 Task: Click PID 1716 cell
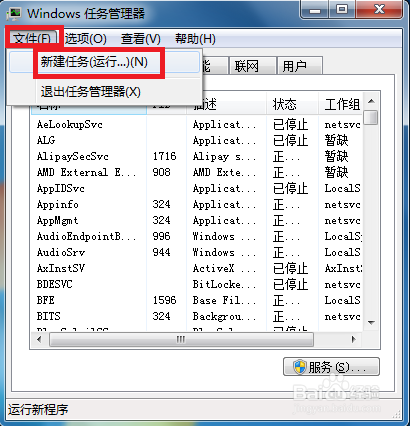[x=164, y=156]
